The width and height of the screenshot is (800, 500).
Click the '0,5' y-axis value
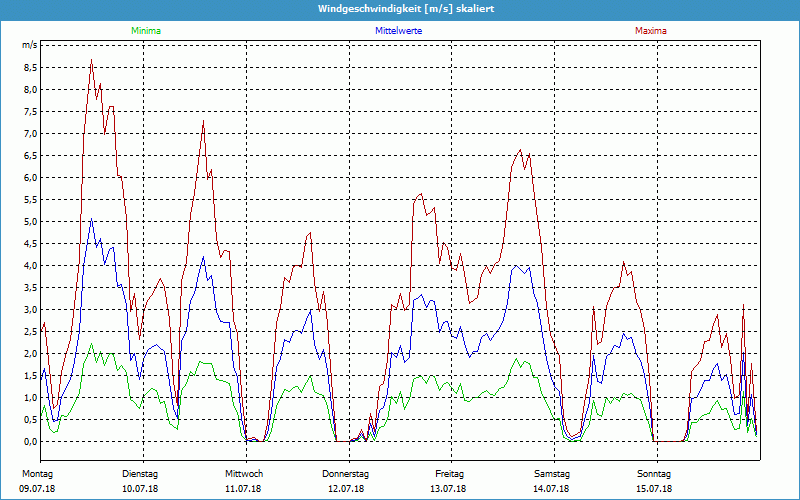31,419
